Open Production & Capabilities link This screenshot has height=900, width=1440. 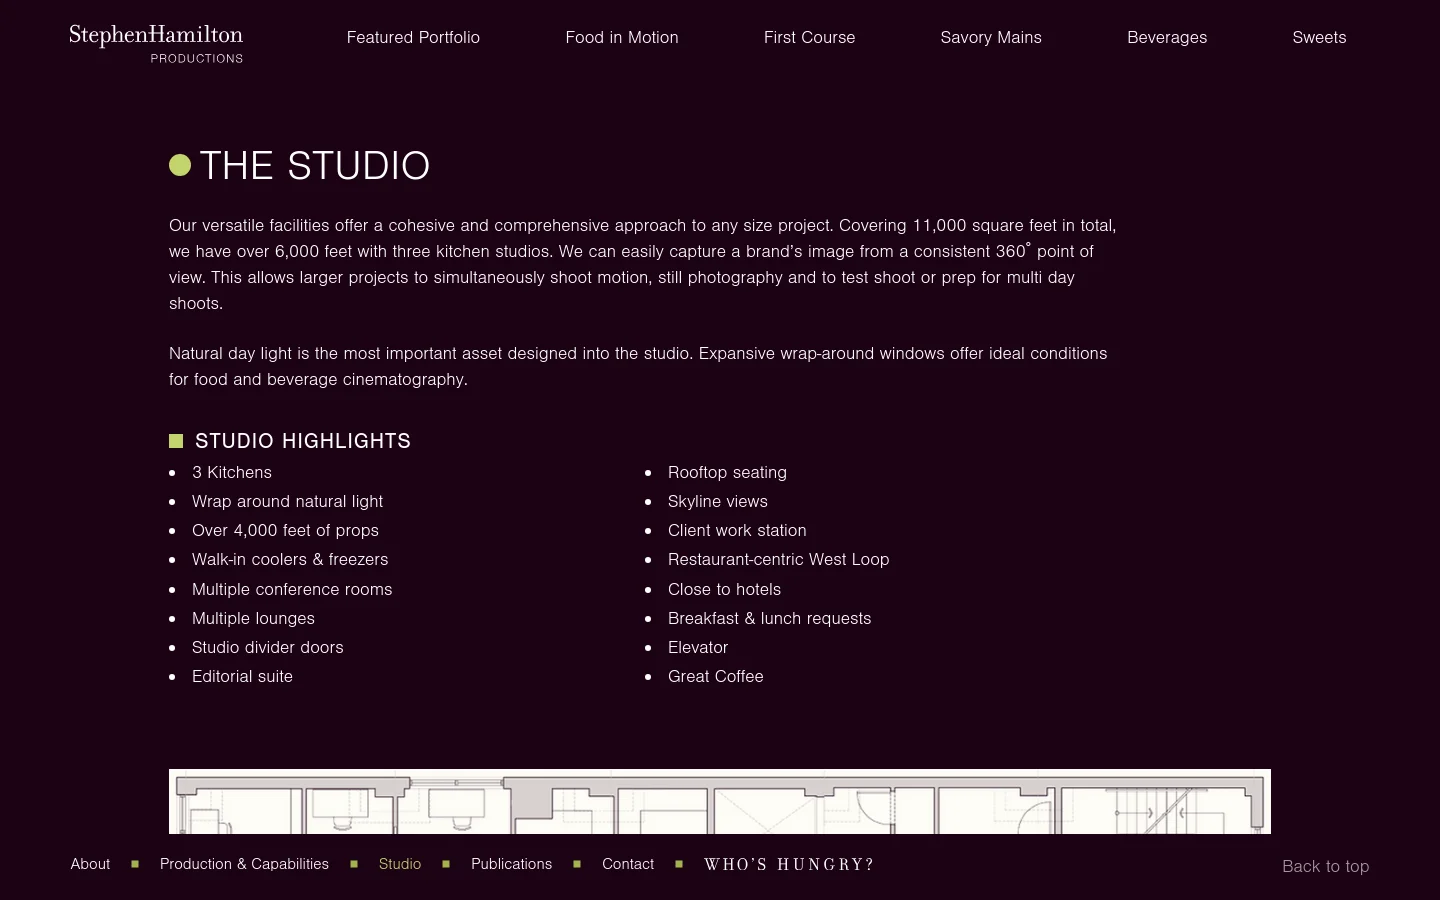pos(244,864)
